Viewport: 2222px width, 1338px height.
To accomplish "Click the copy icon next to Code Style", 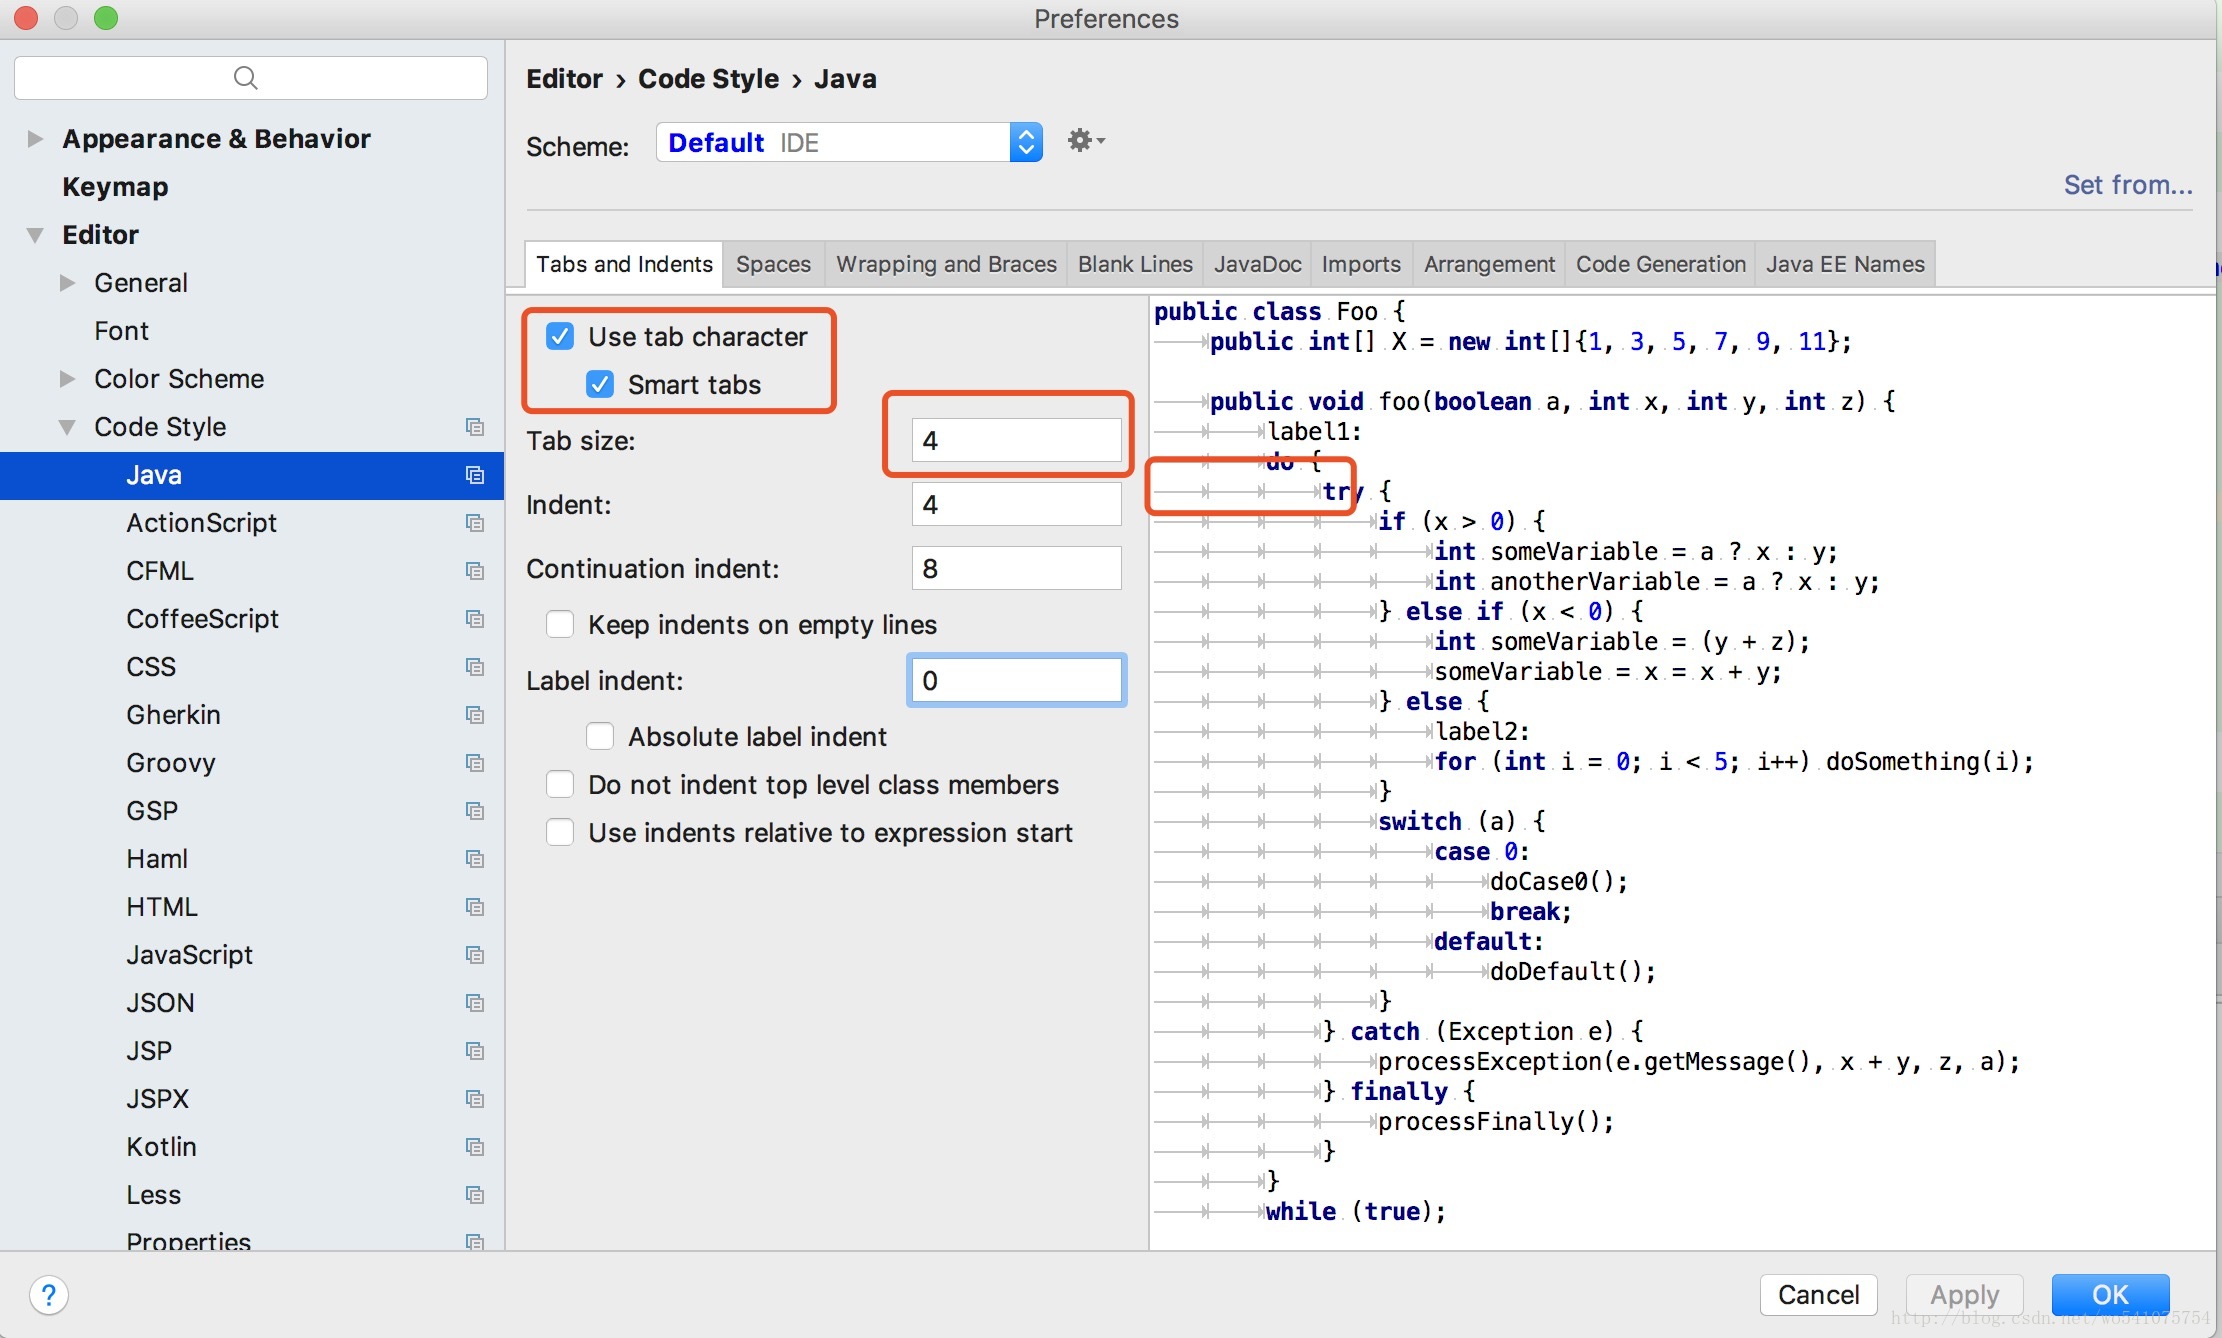I will 475,427.
